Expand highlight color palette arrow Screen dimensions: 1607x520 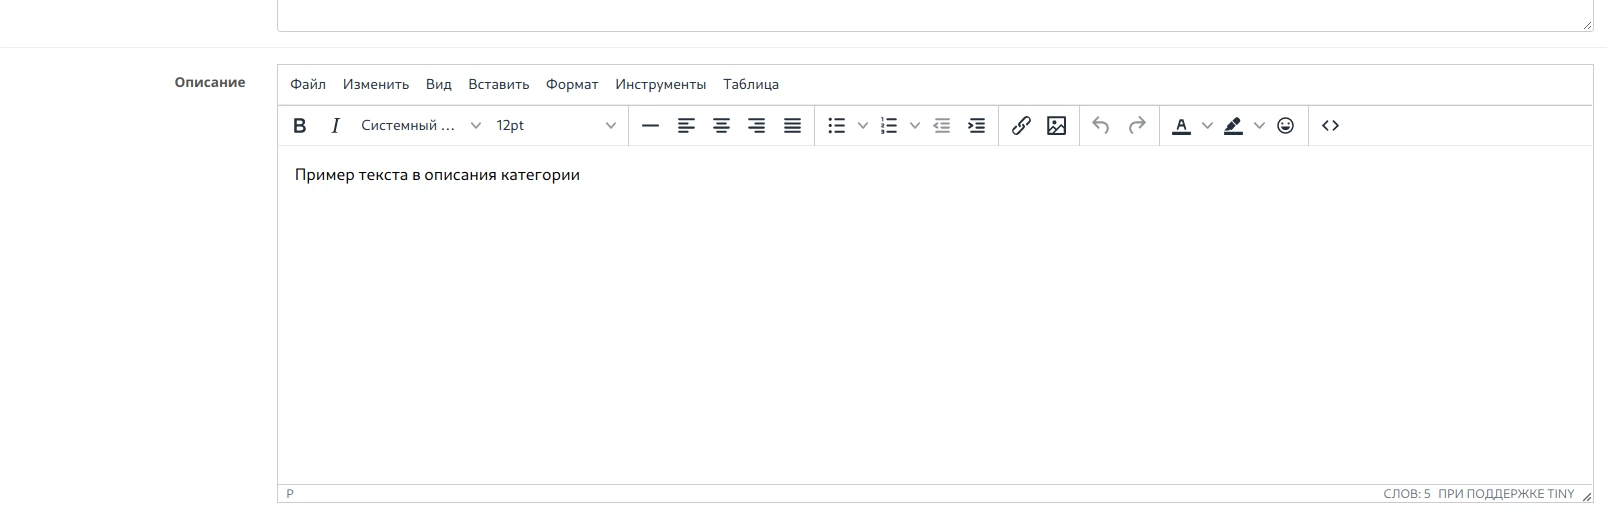point(1259,125)
